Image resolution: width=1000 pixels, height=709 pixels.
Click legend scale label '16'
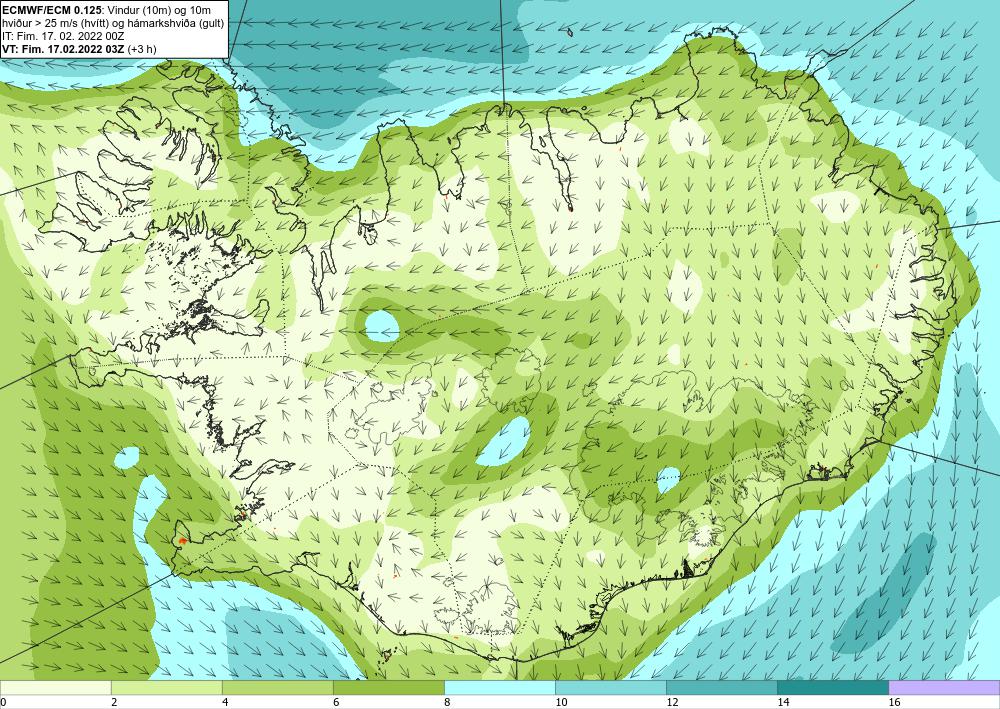tap(894, 703)
